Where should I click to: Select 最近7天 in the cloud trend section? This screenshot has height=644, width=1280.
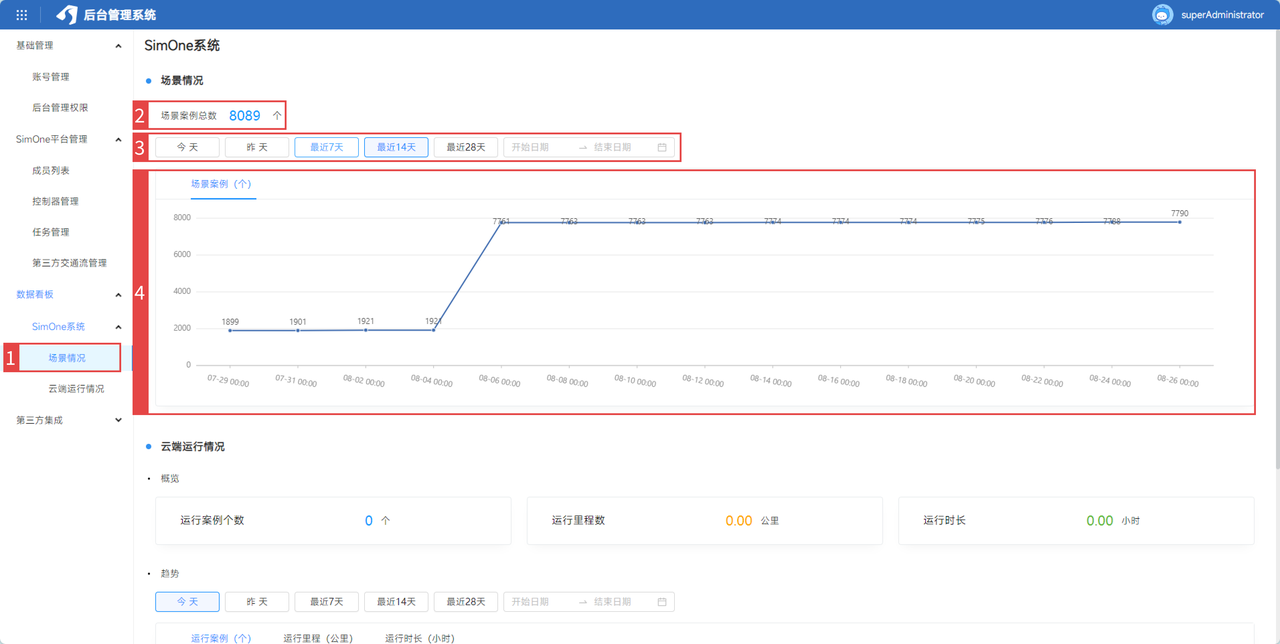(x=326, y=602)
